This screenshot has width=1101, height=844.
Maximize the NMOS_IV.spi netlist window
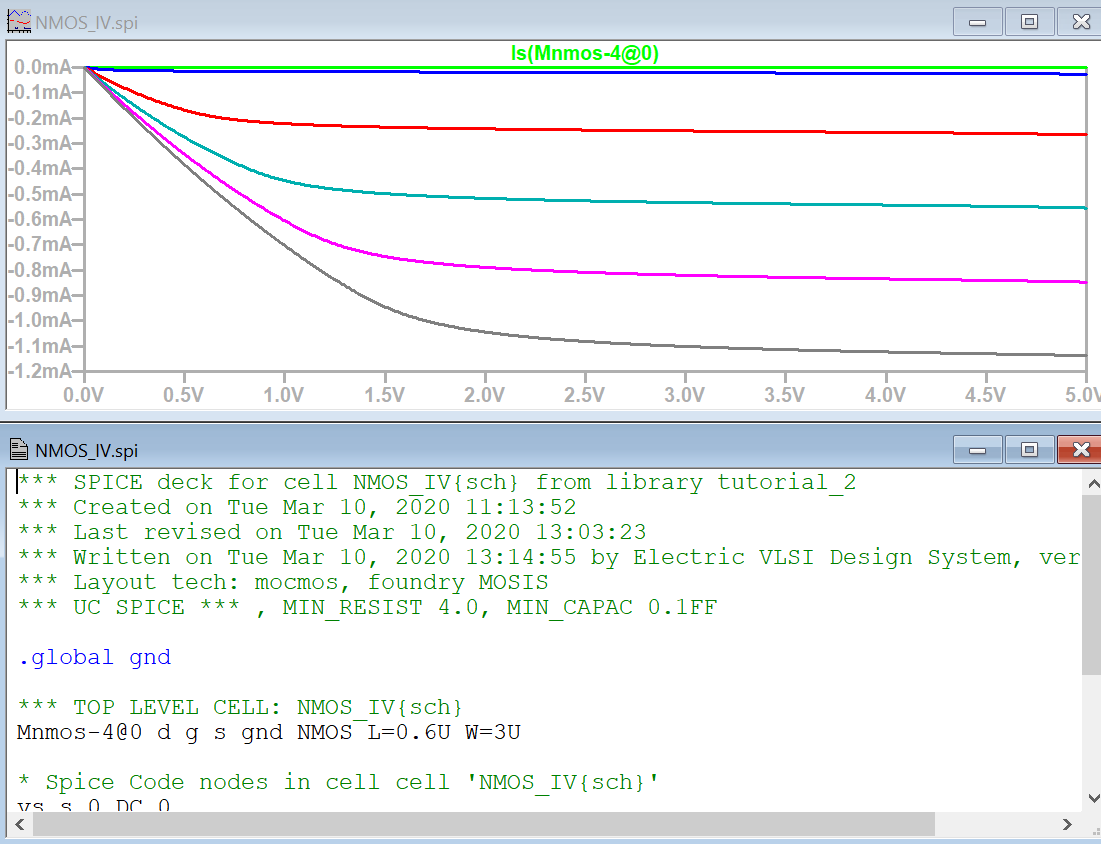tap(1029, 450)
